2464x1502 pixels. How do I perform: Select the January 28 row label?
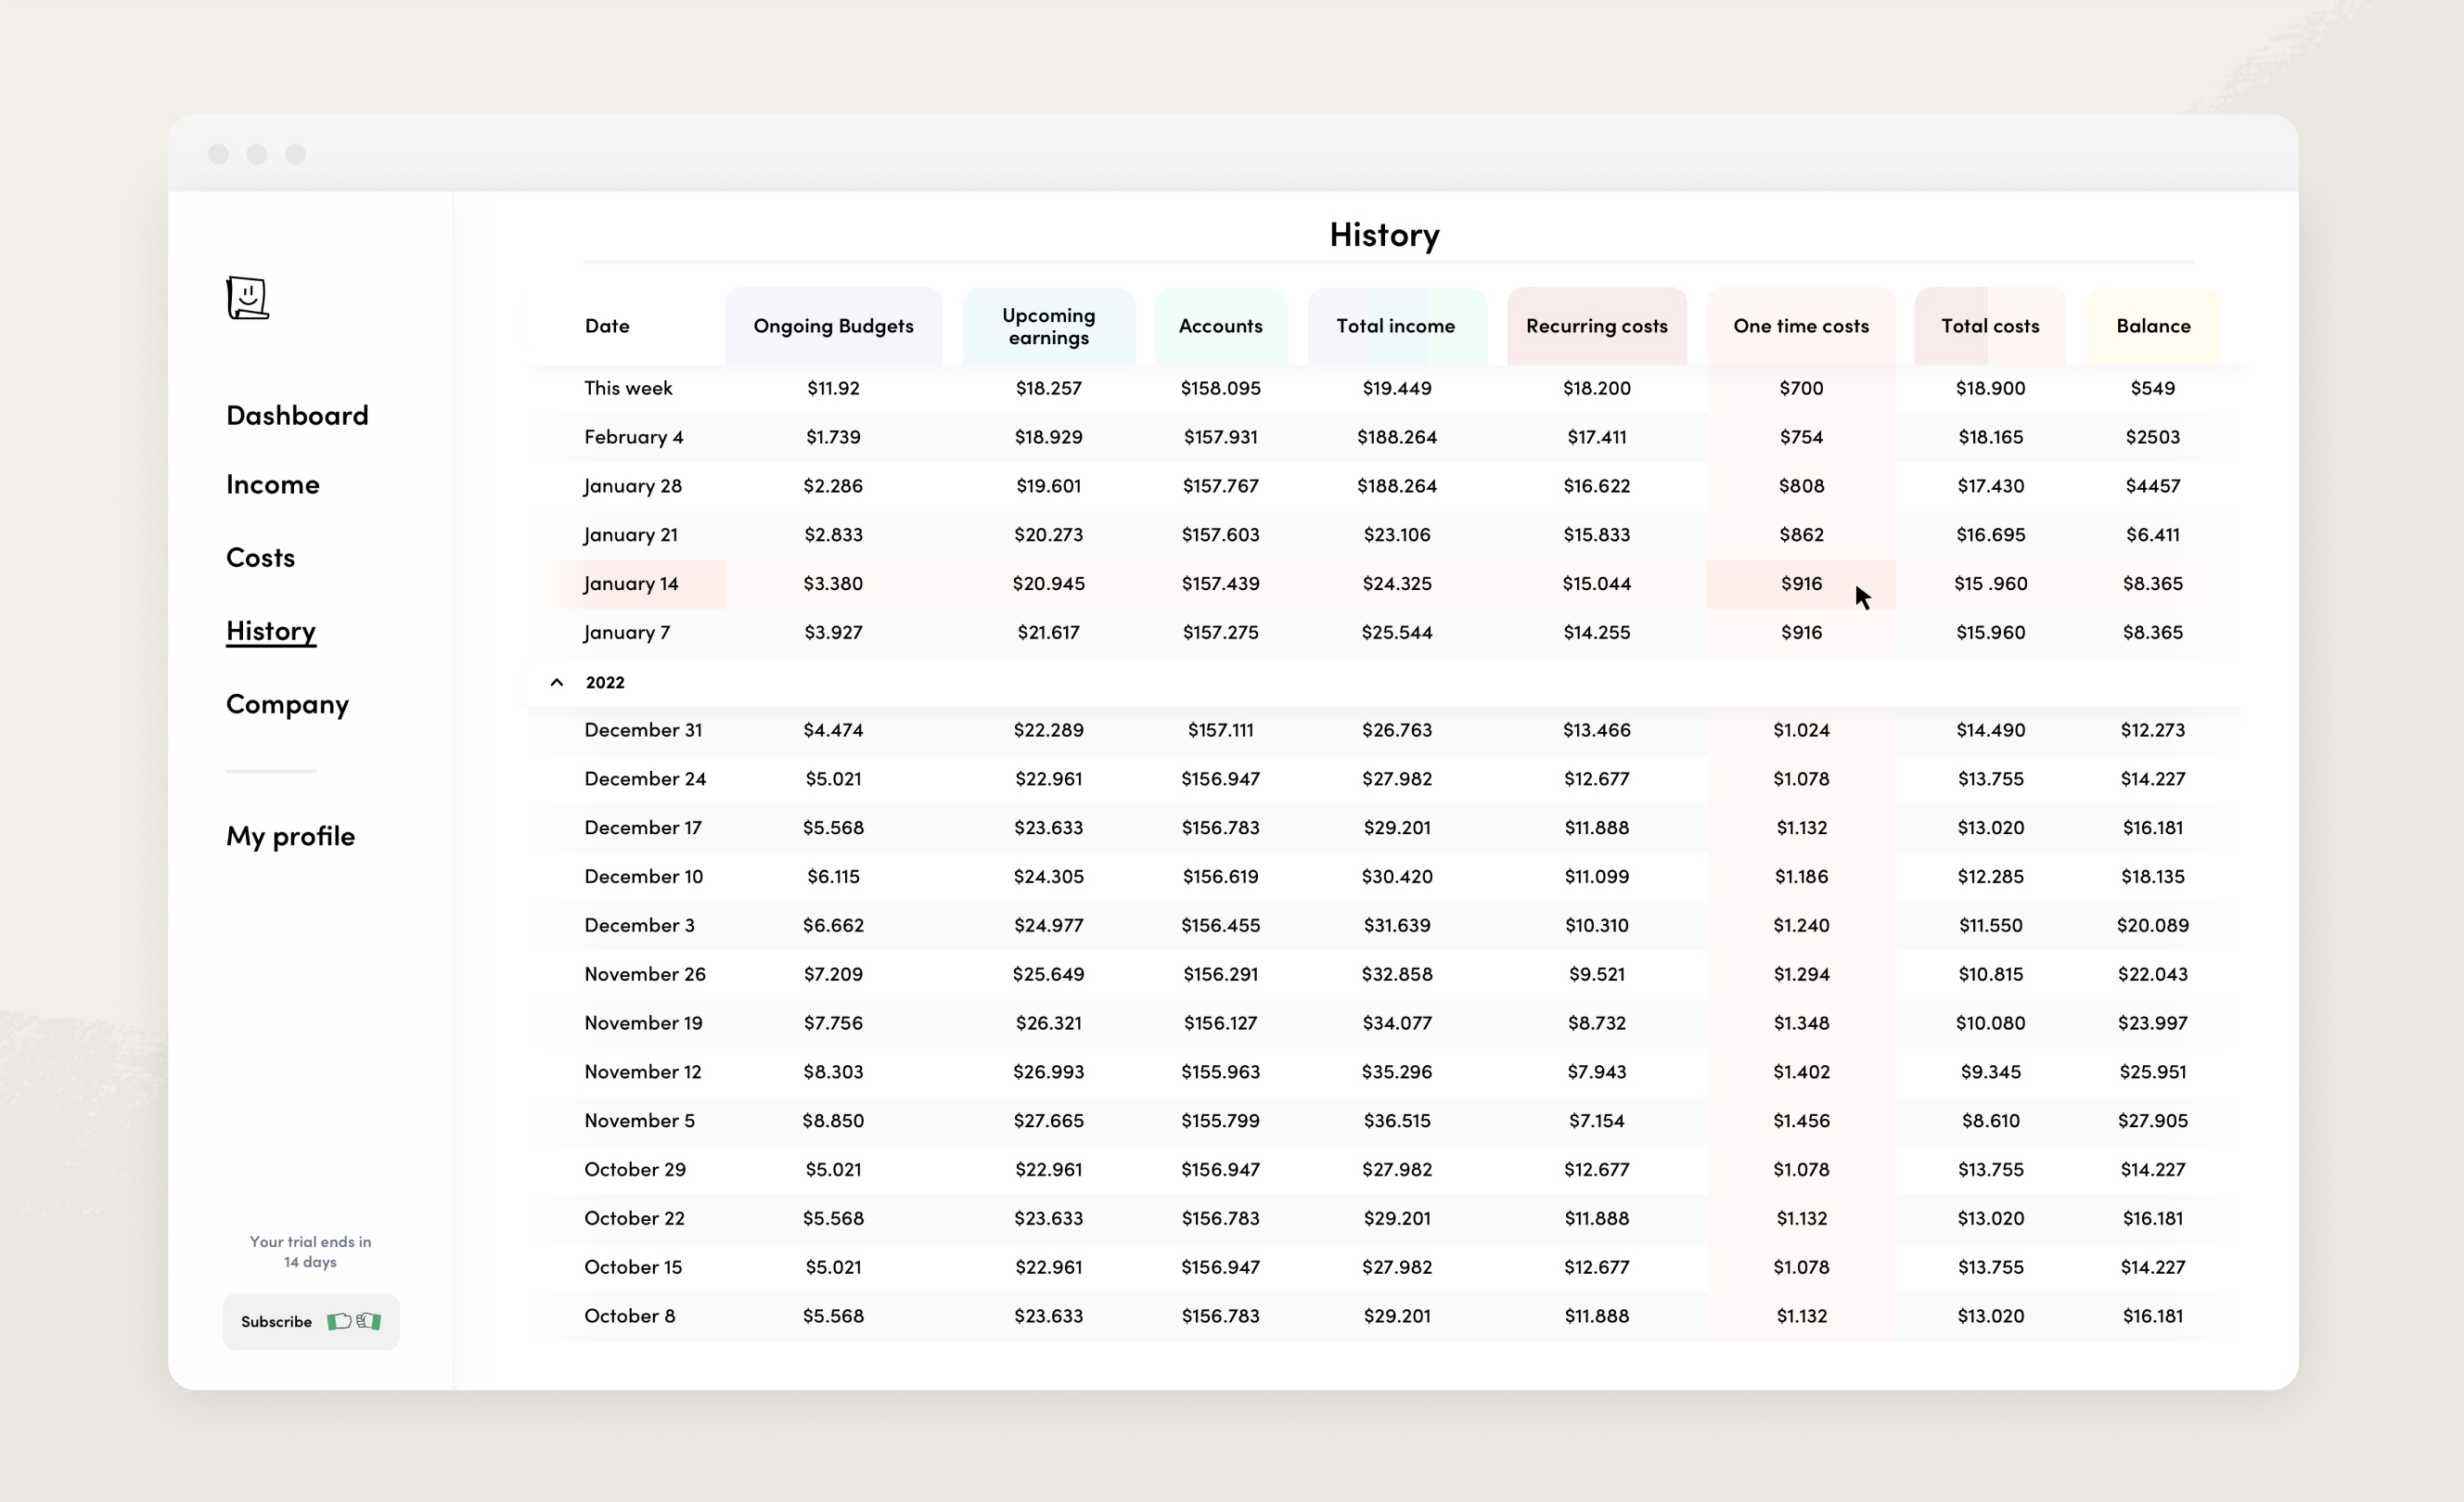click(633, 486)
